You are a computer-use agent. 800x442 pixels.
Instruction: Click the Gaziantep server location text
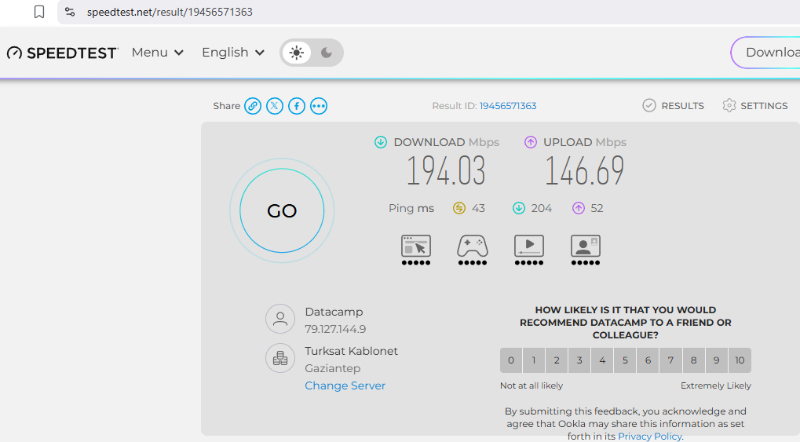click(332, 368)
